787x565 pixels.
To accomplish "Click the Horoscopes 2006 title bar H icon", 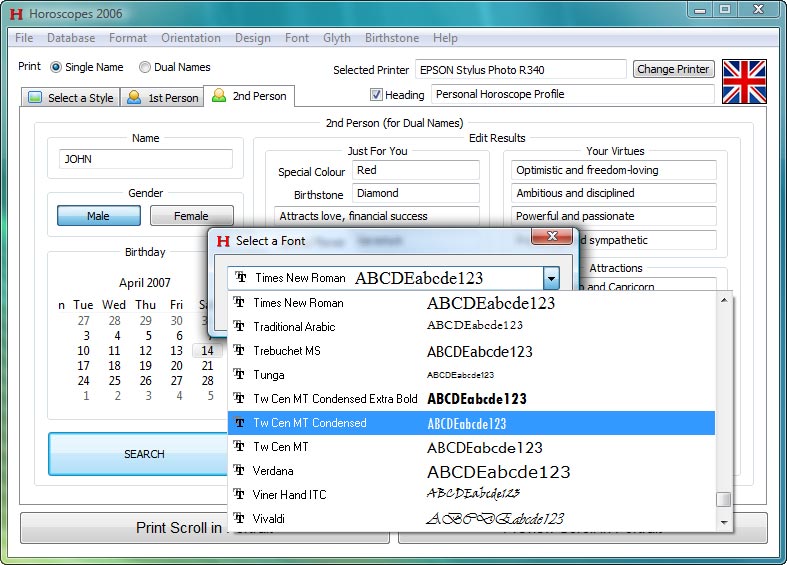I will click(16, 14).
